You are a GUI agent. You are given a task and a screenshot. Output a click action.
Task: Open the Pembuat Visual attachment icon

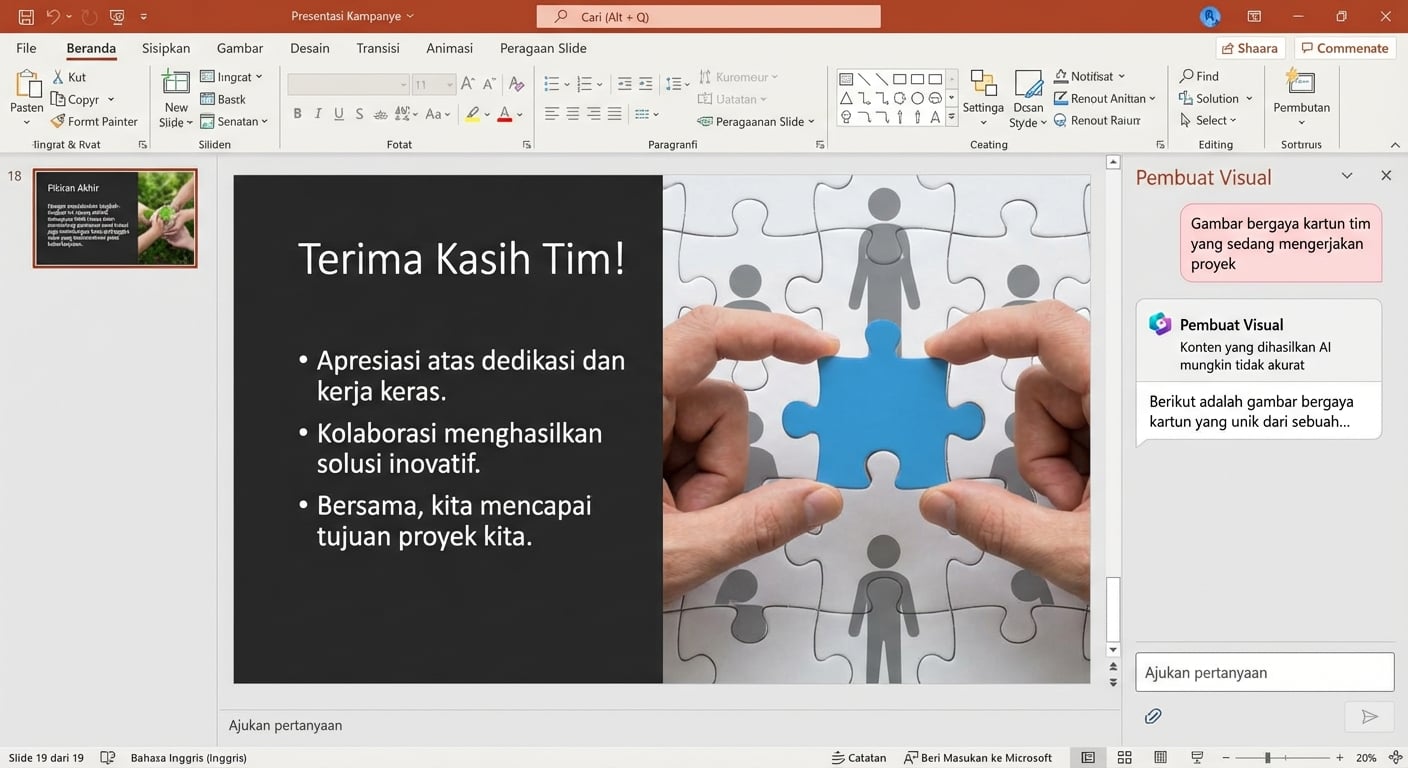pos(1153,716)
